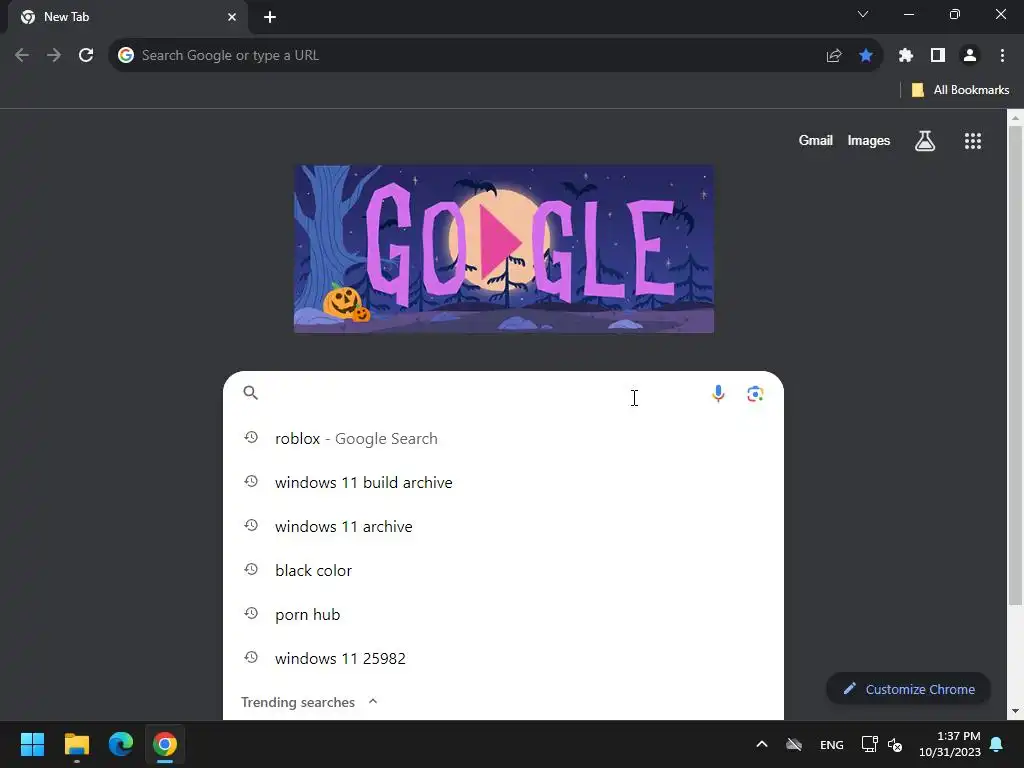Click the ENG language indicator
1024x768 pixels.
click(831, 745)
